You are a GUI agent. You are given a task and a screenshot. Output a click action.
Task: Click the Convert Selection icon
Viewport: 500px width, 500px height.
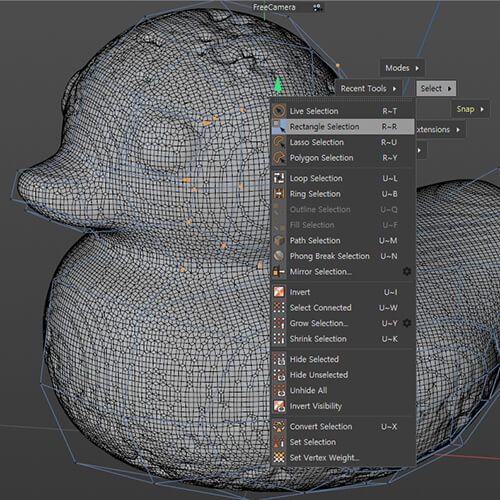click(x=279, y=426)
